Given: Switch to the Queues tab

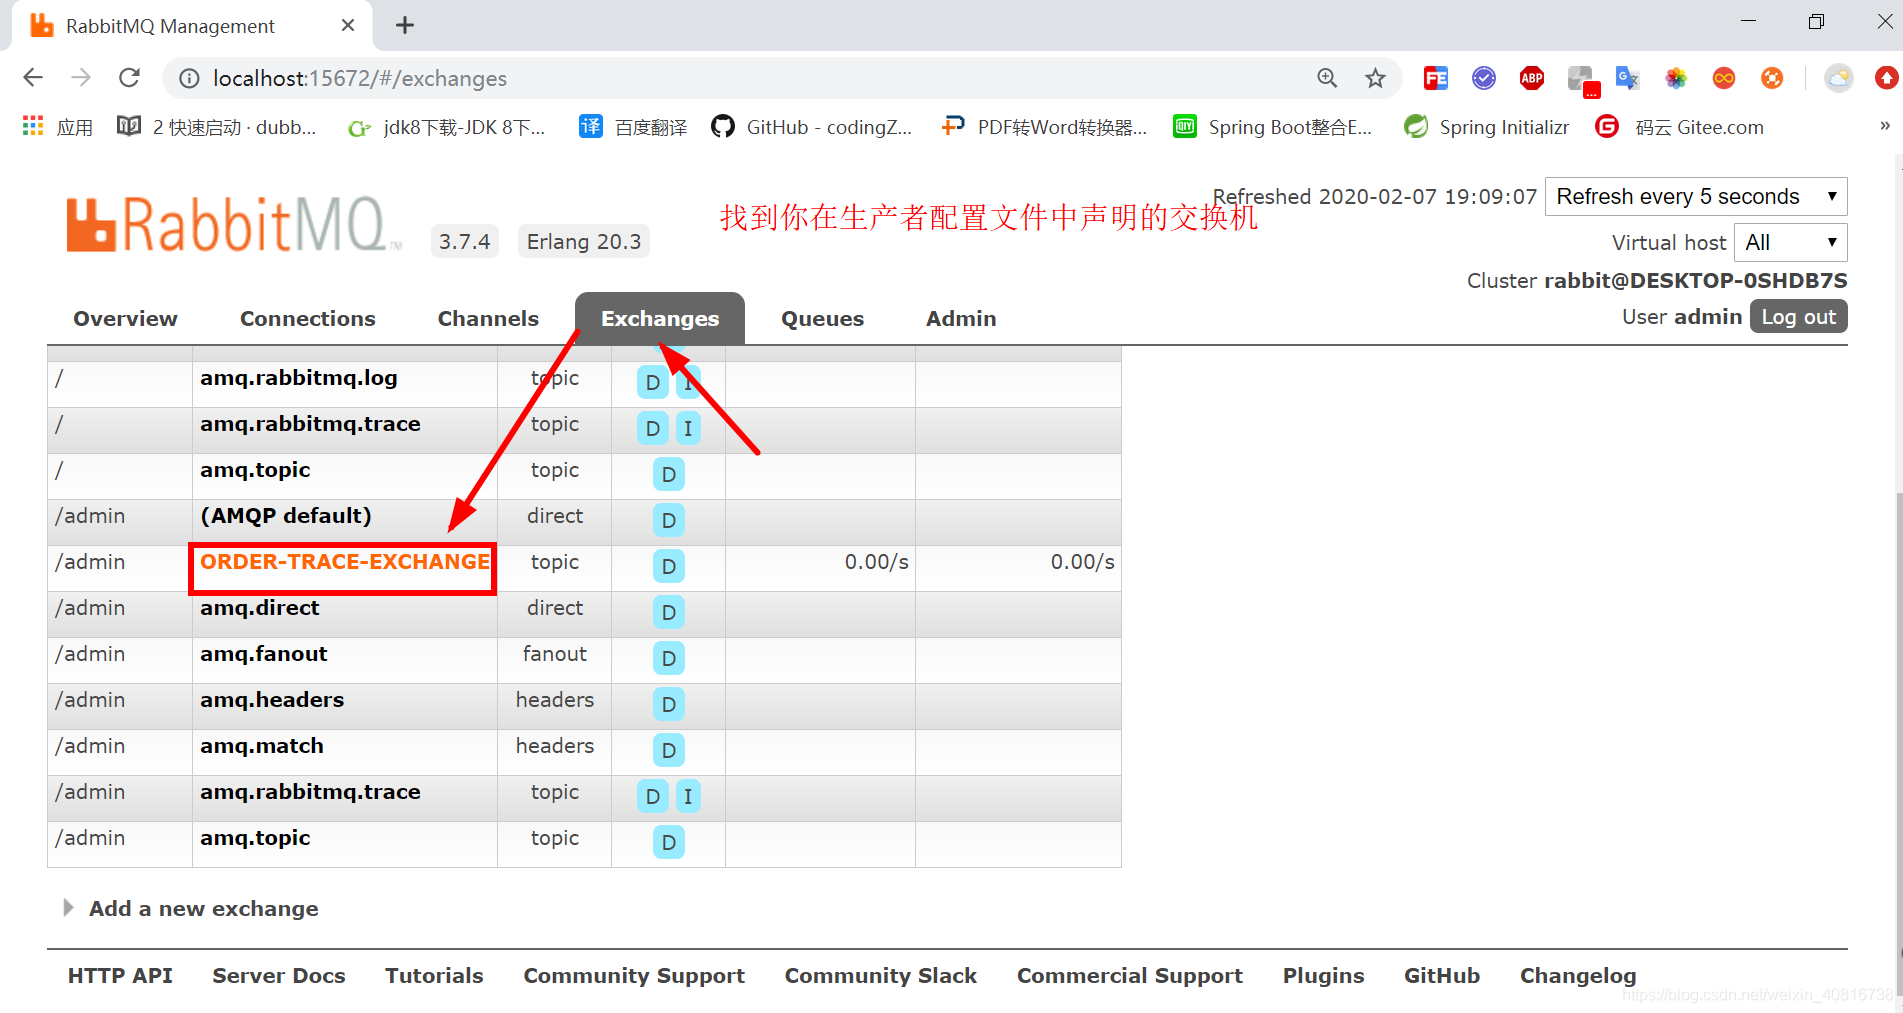Looking at the screenshot, I should 822,318.
